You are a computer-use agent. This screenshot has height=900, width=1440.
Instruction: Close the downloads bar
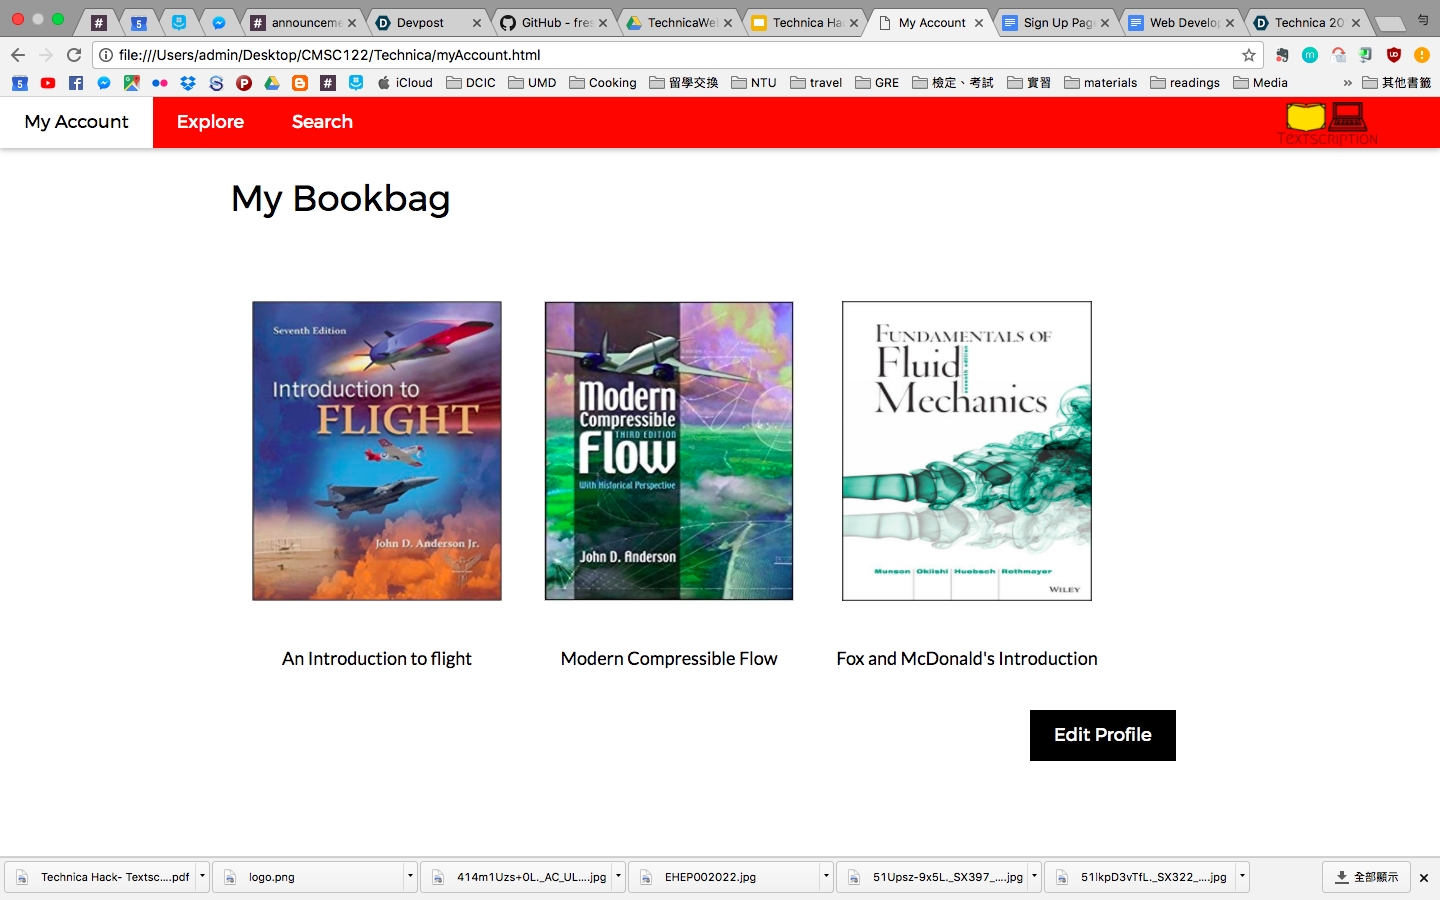1424,877
